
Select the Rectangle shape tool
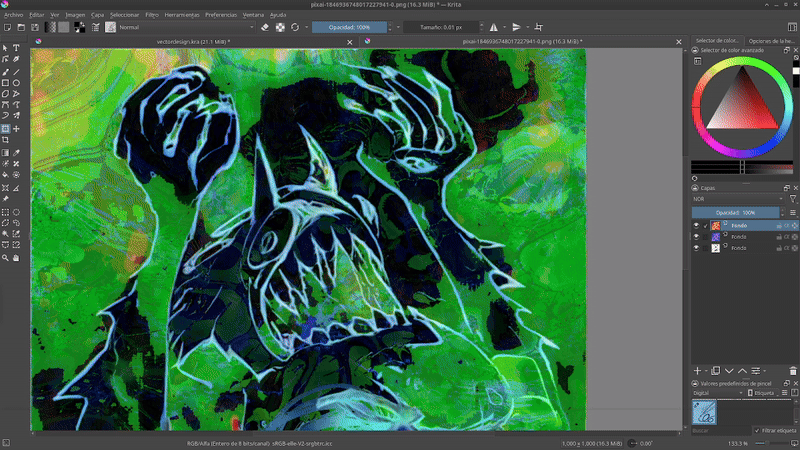pyautogui.click(x=5, y=83)
